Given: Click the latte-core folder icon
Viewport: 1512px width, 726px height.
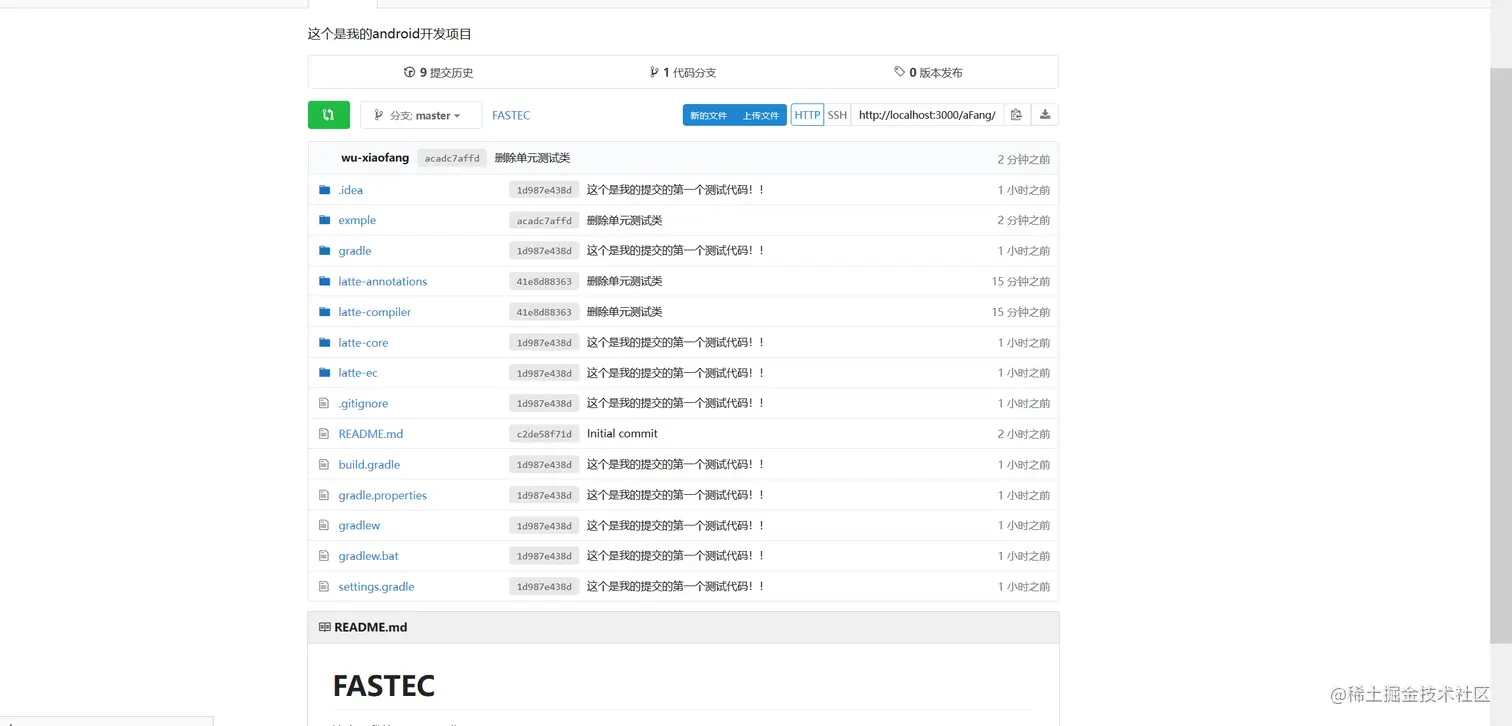Looking at the screenshot, I should [324, 342].
